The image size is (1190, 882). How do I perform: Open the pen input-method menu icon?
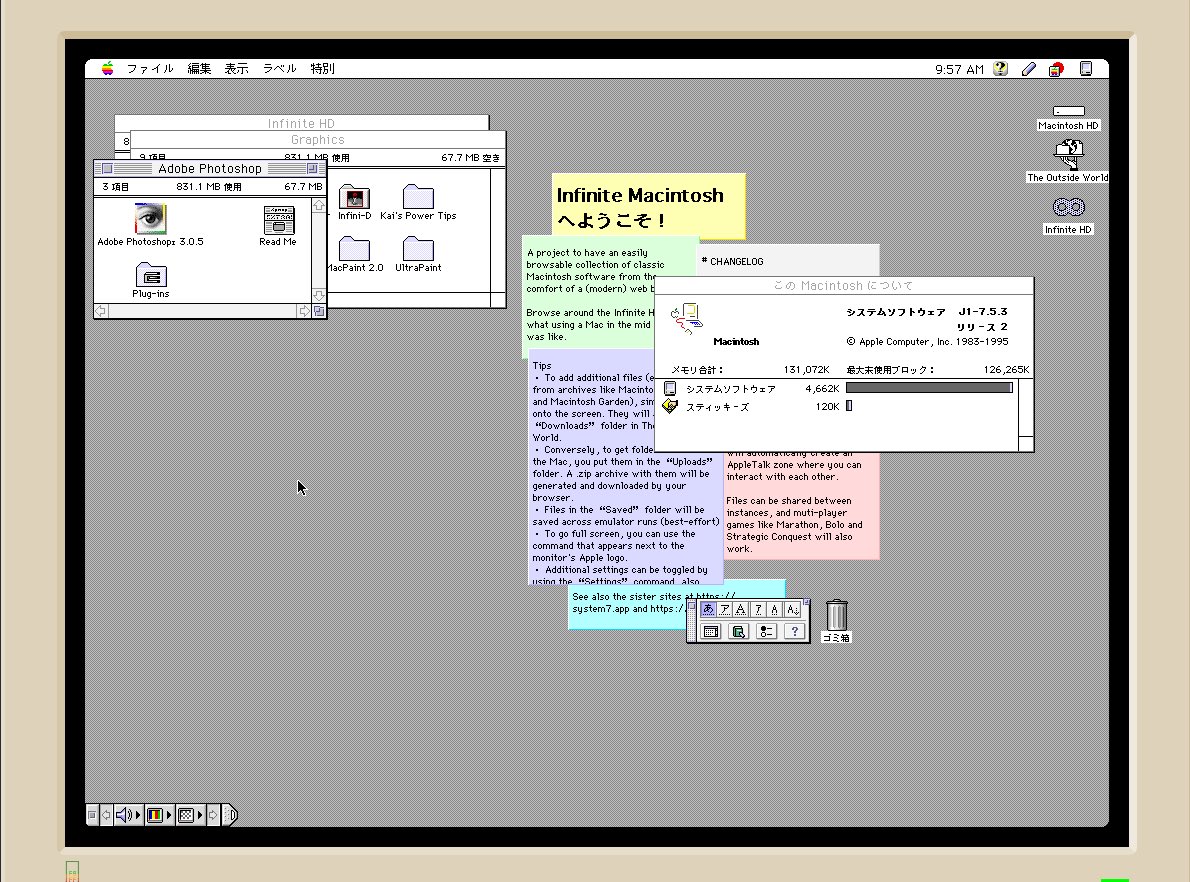(x=1028, y=69)
